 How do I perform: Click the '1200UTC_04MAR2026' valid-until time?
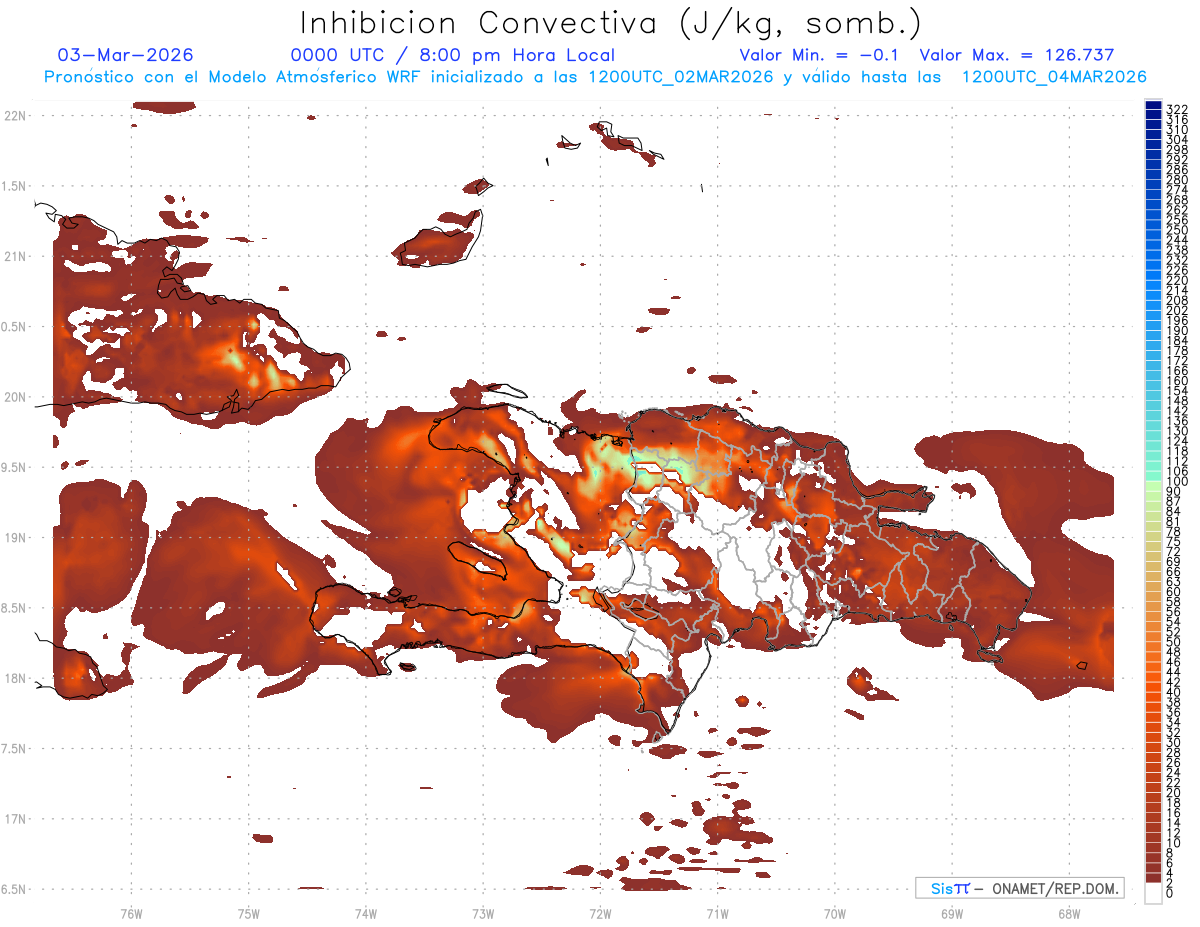pyautogui.click(x=1054, y=77)
